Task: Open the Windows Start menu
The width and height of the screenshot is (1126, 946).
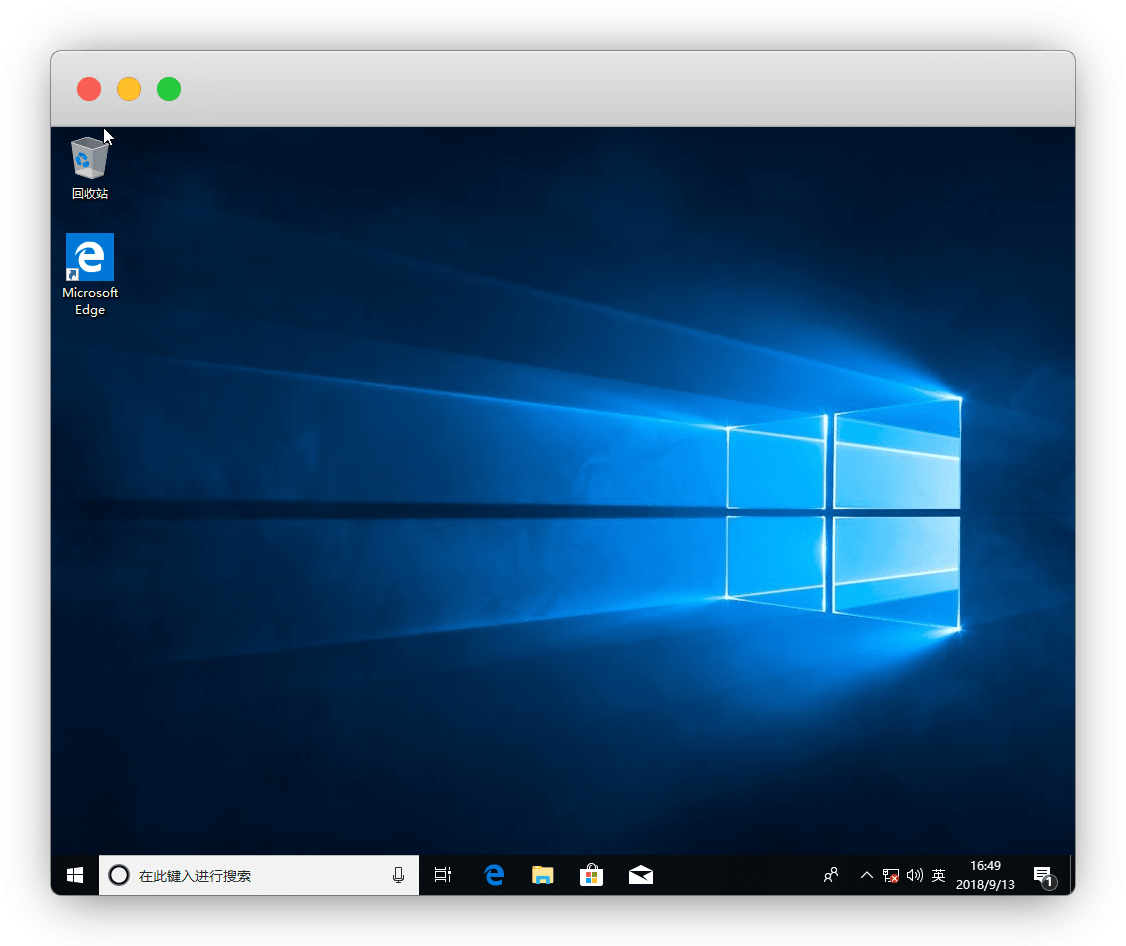Action: coord(75,875)
